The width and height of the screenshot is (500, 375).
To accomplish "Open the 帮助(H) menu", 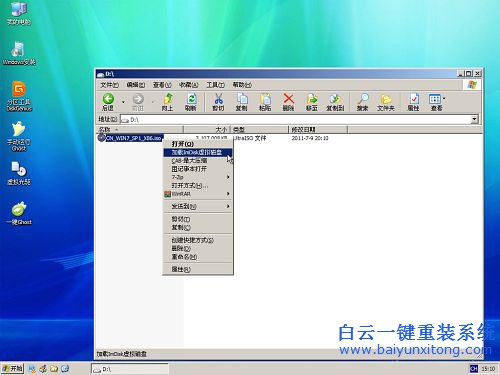I will pyautogui.click(x=242, y=85).
